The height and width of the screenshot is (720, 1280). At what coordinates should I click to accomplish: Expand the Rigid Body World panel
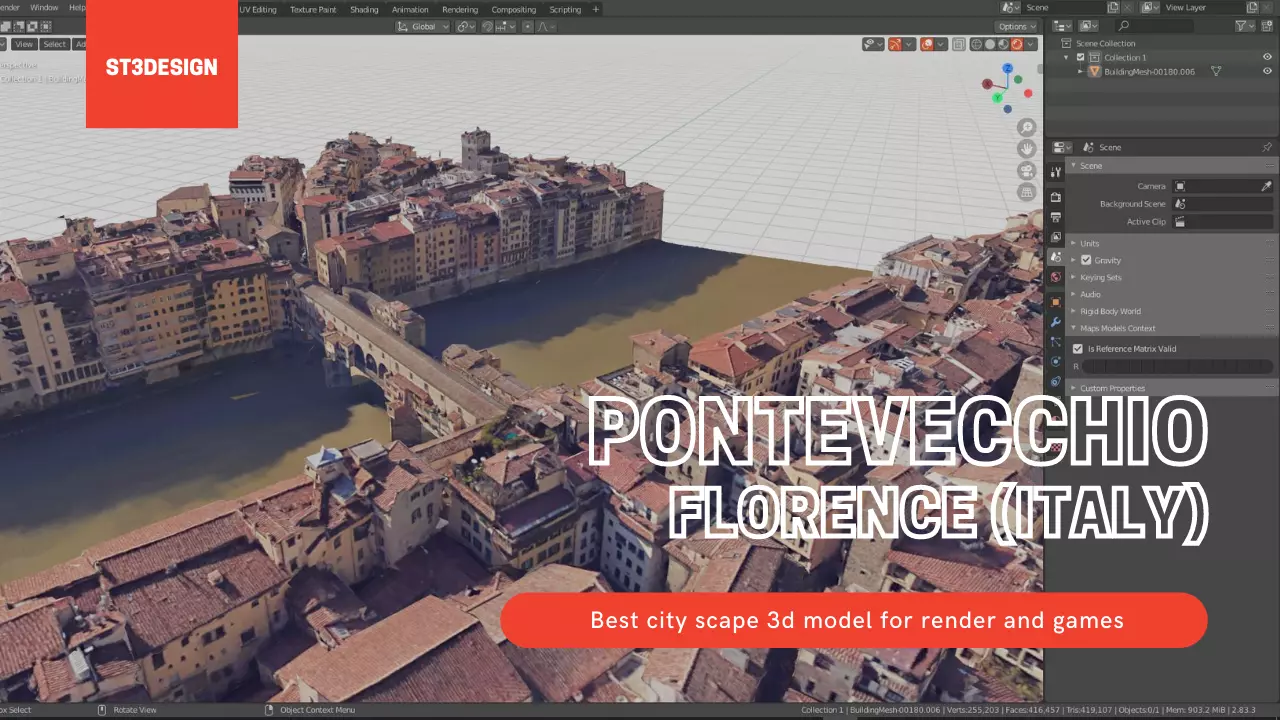[x=1171, y=311]
